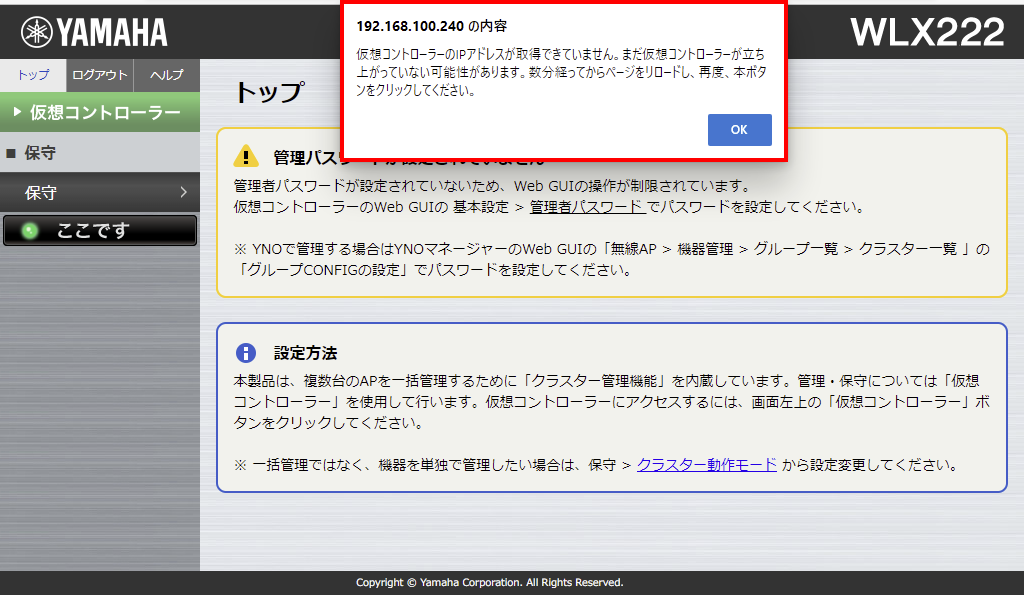This screenshot has height=595, width=1024.
Task: Click the 設定方法 section heading
Action: (x=305, y=353)
